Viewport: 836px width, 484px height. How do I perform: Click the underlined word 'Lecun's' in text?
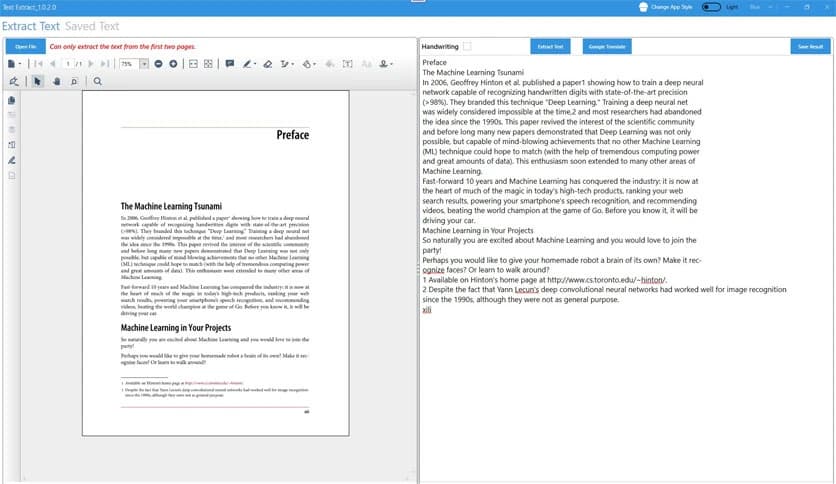[x=527, y=289]
